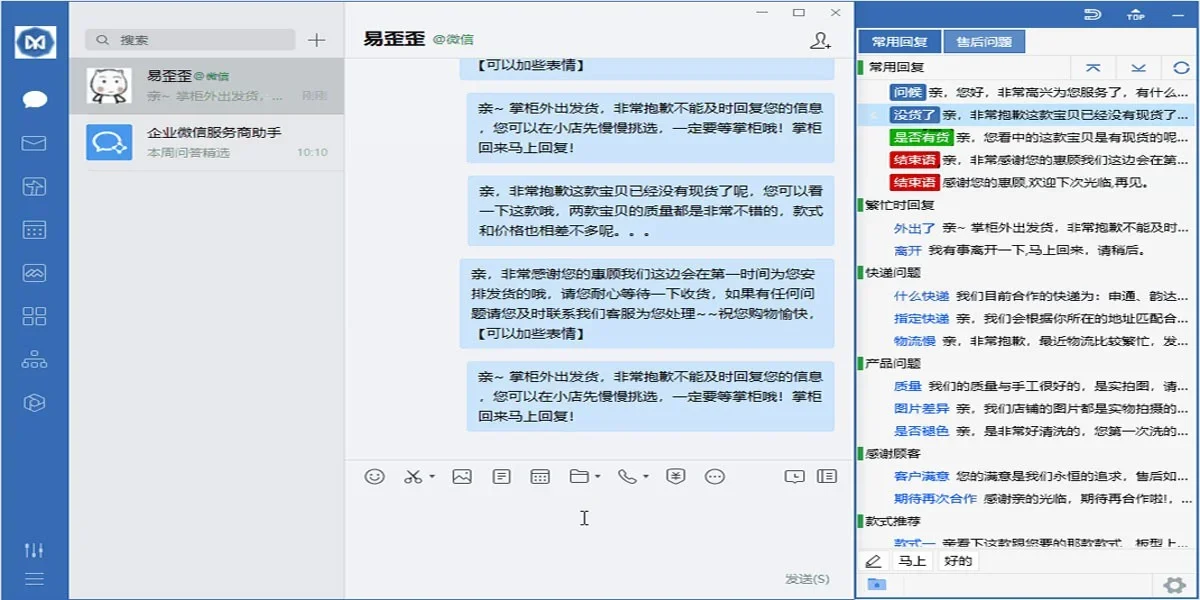Collapse the 繁忙时回复 category header

(901, 204)
